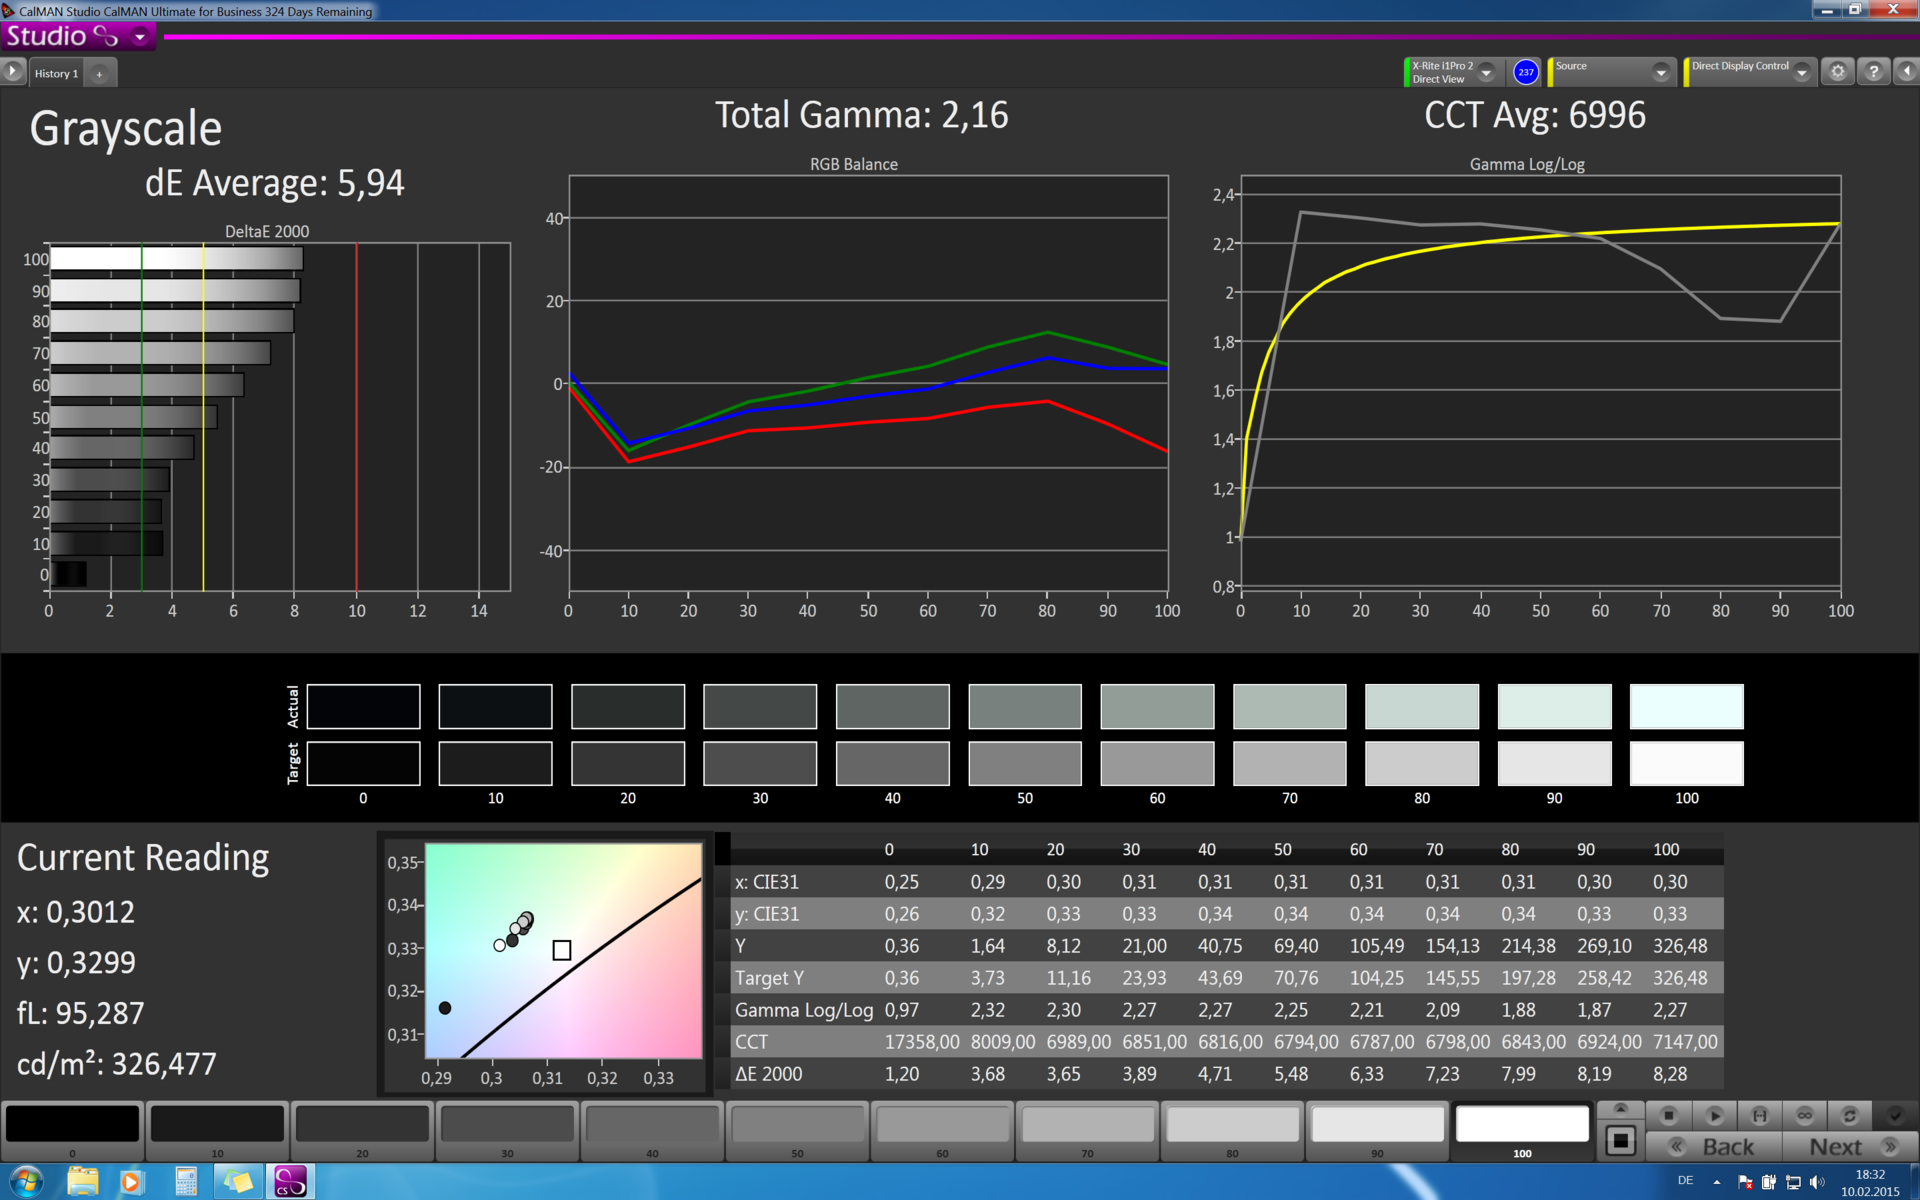Screen dimensions: 1920x1200
Task: Expand the X-Rite i1Pro 2 meter dropdown
Action: (x=1487, y=72)
